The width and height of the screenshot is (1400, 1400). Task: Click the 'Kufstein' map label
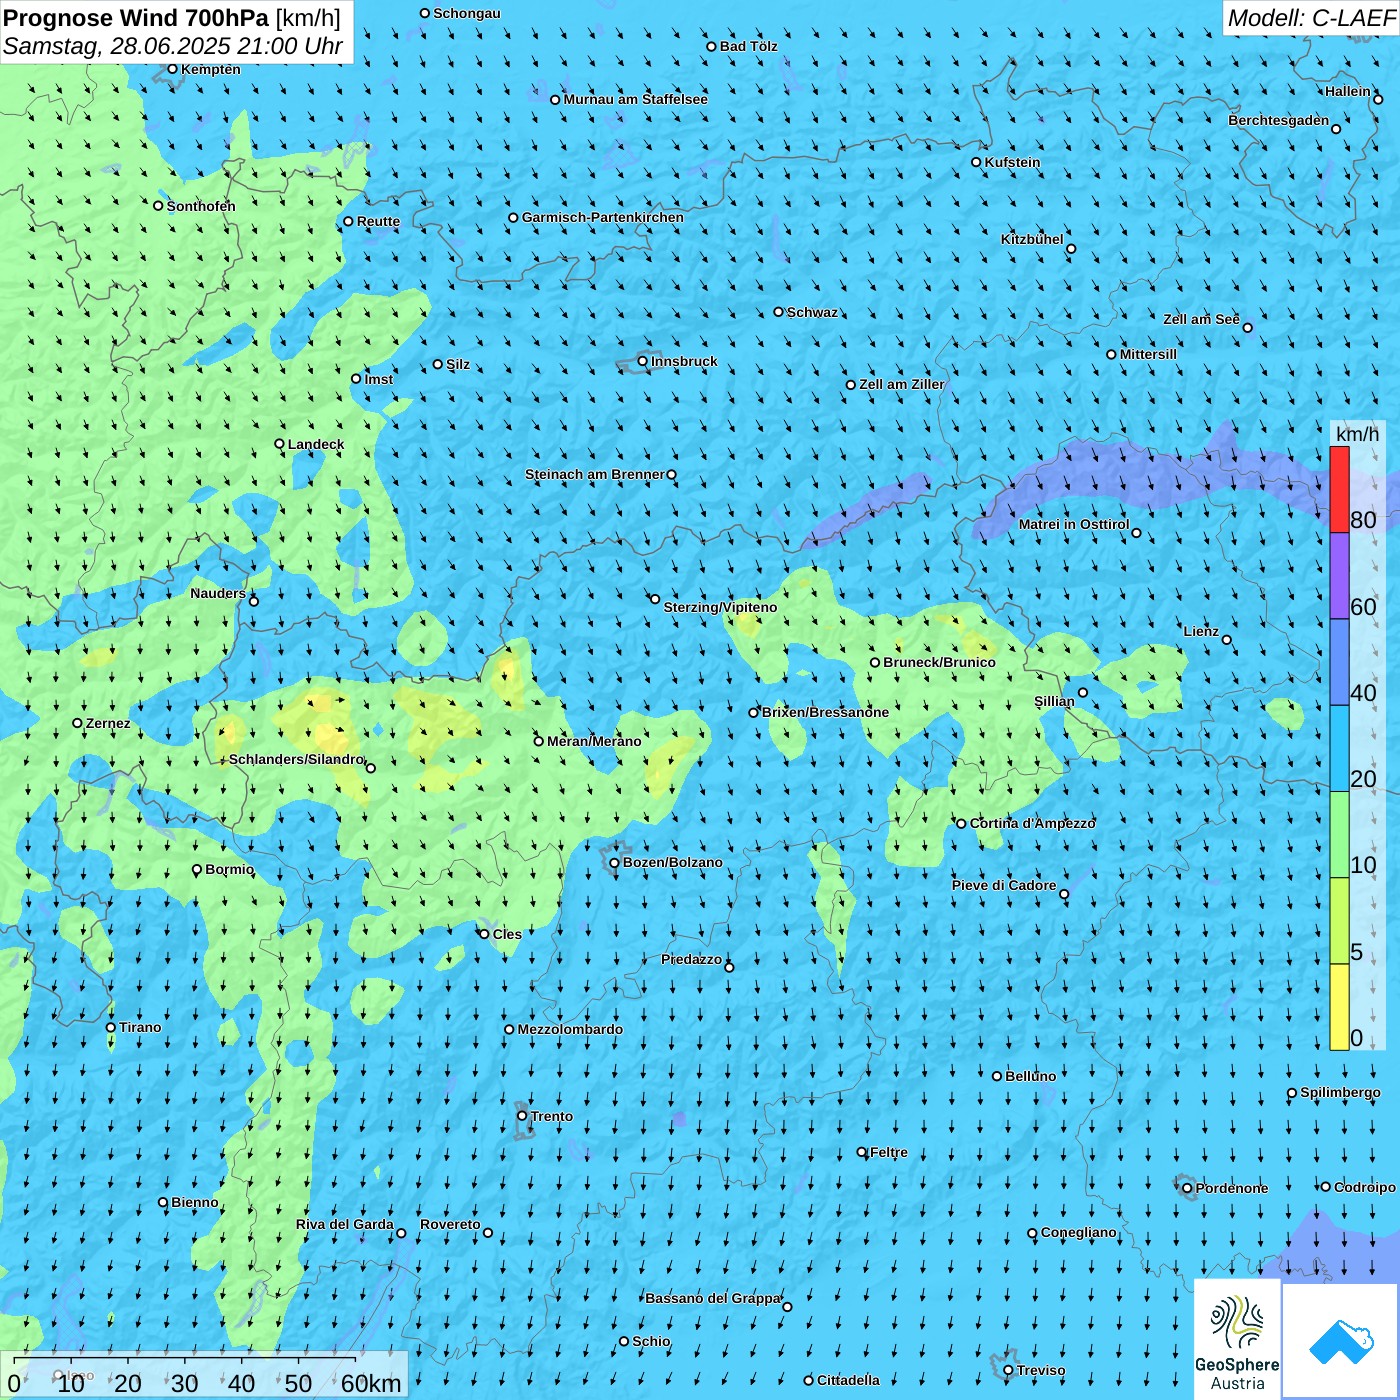point(1013,162)
